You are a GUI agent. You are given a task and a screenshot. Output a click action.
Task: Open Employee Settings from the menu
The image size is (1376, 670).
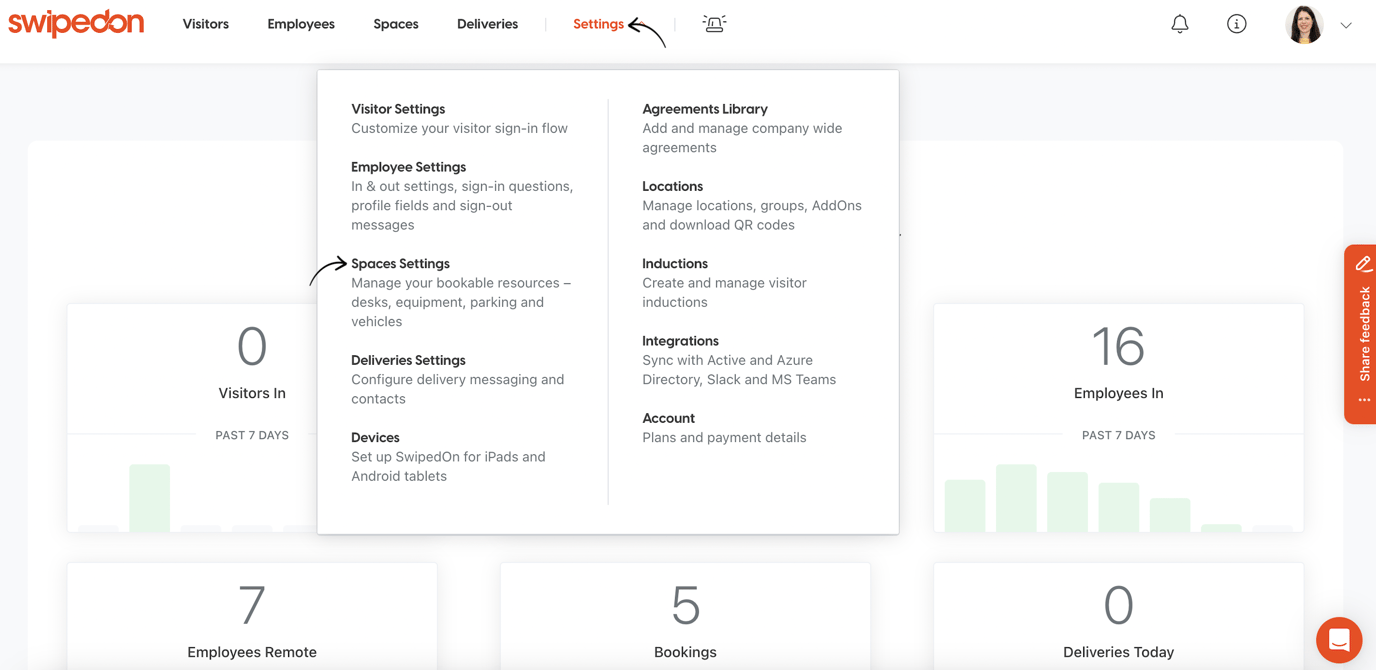[x=408, y=166]
